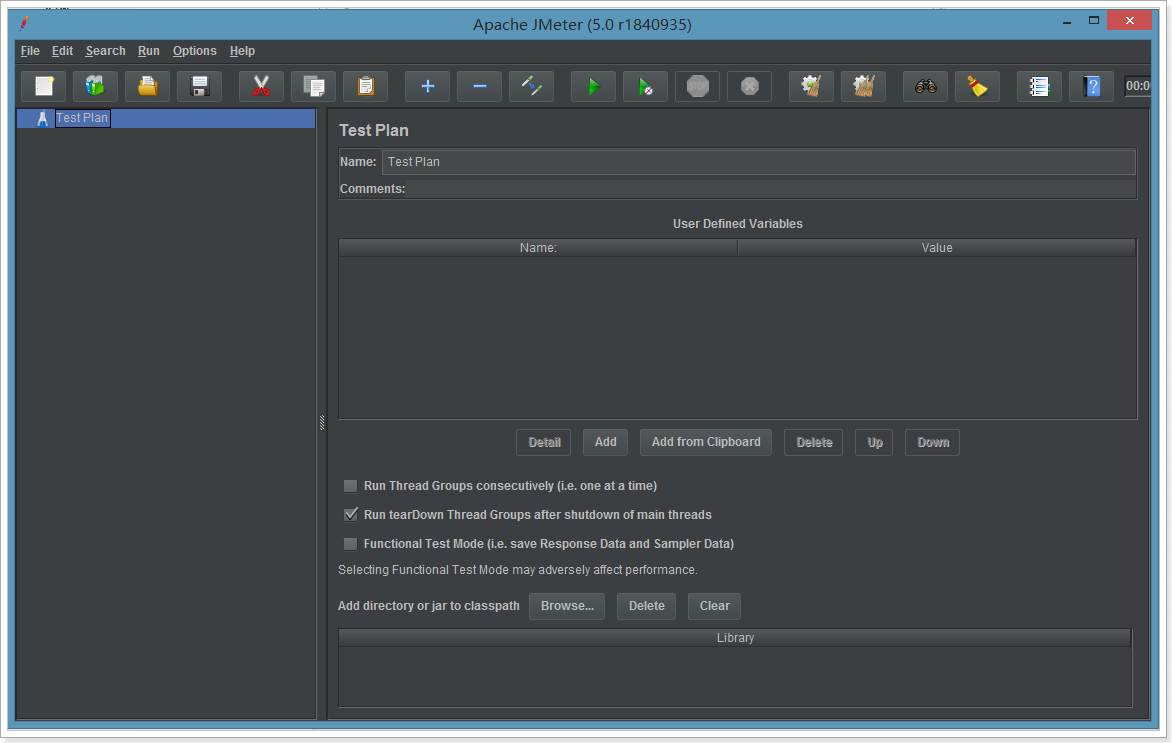Open the Templates toolbar icon

[96, 87]
